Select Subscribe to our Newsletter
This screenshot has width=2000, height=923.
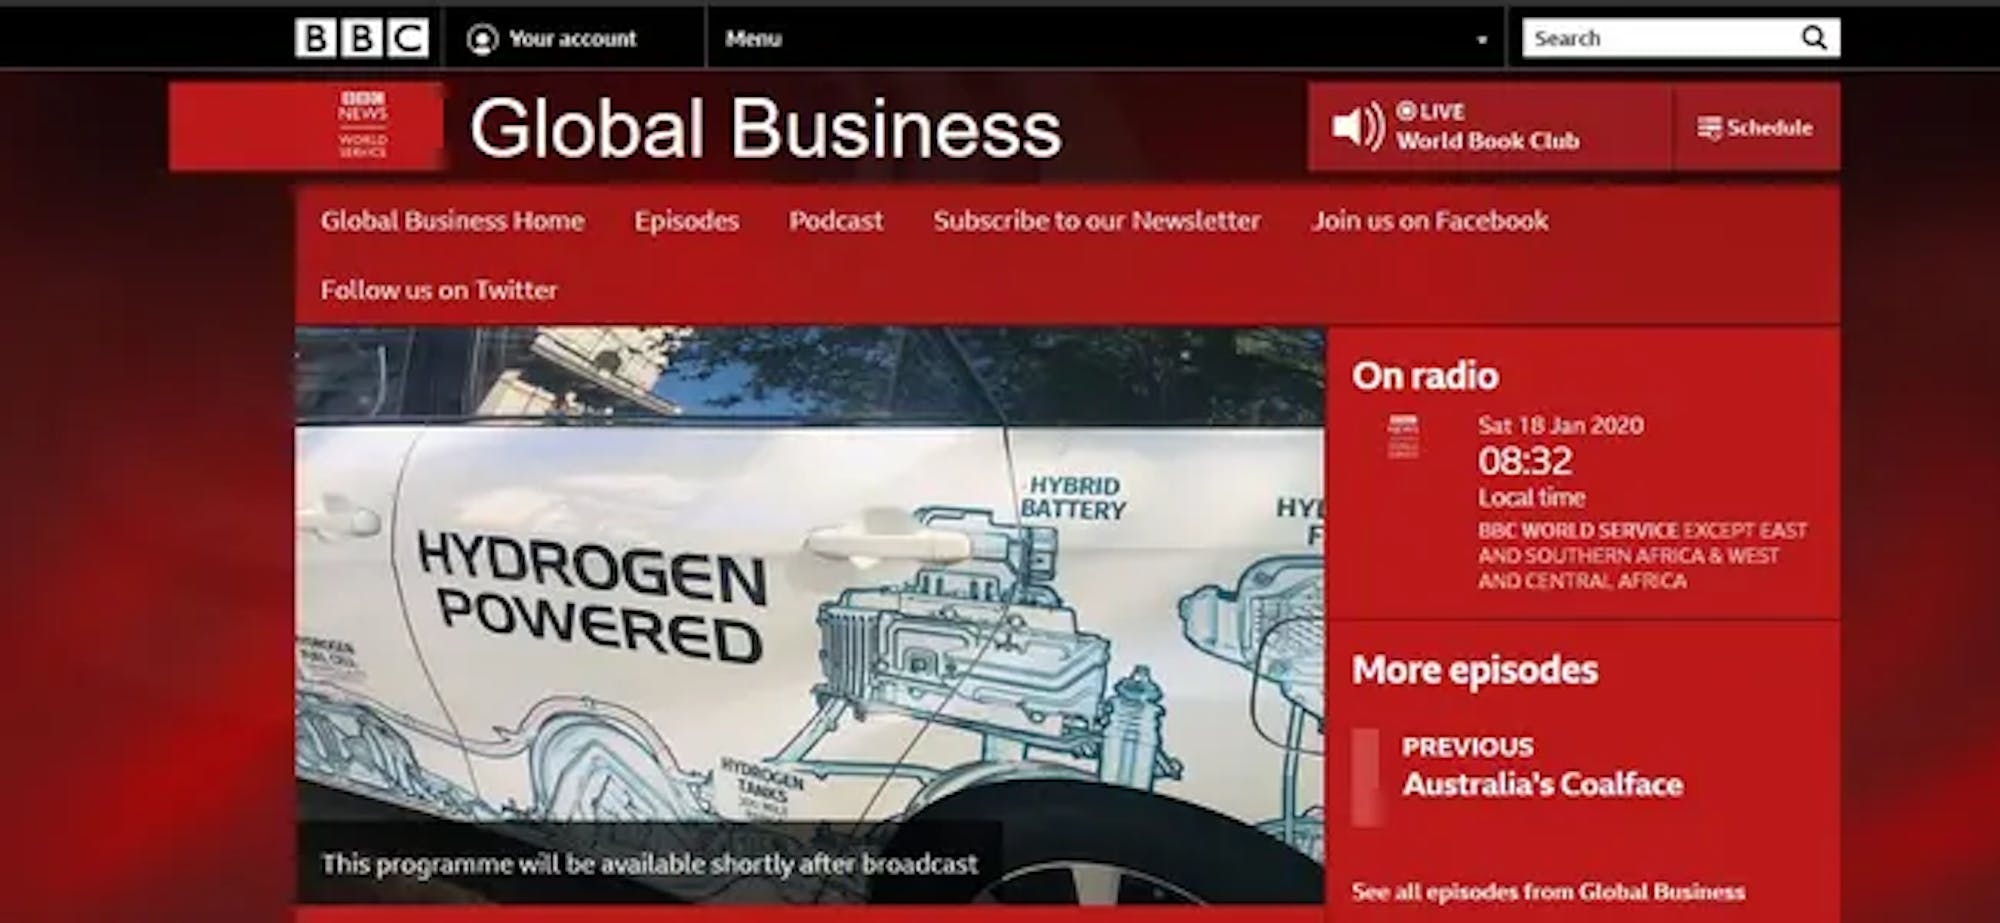pyautogui.click(x=1097, y=220)
